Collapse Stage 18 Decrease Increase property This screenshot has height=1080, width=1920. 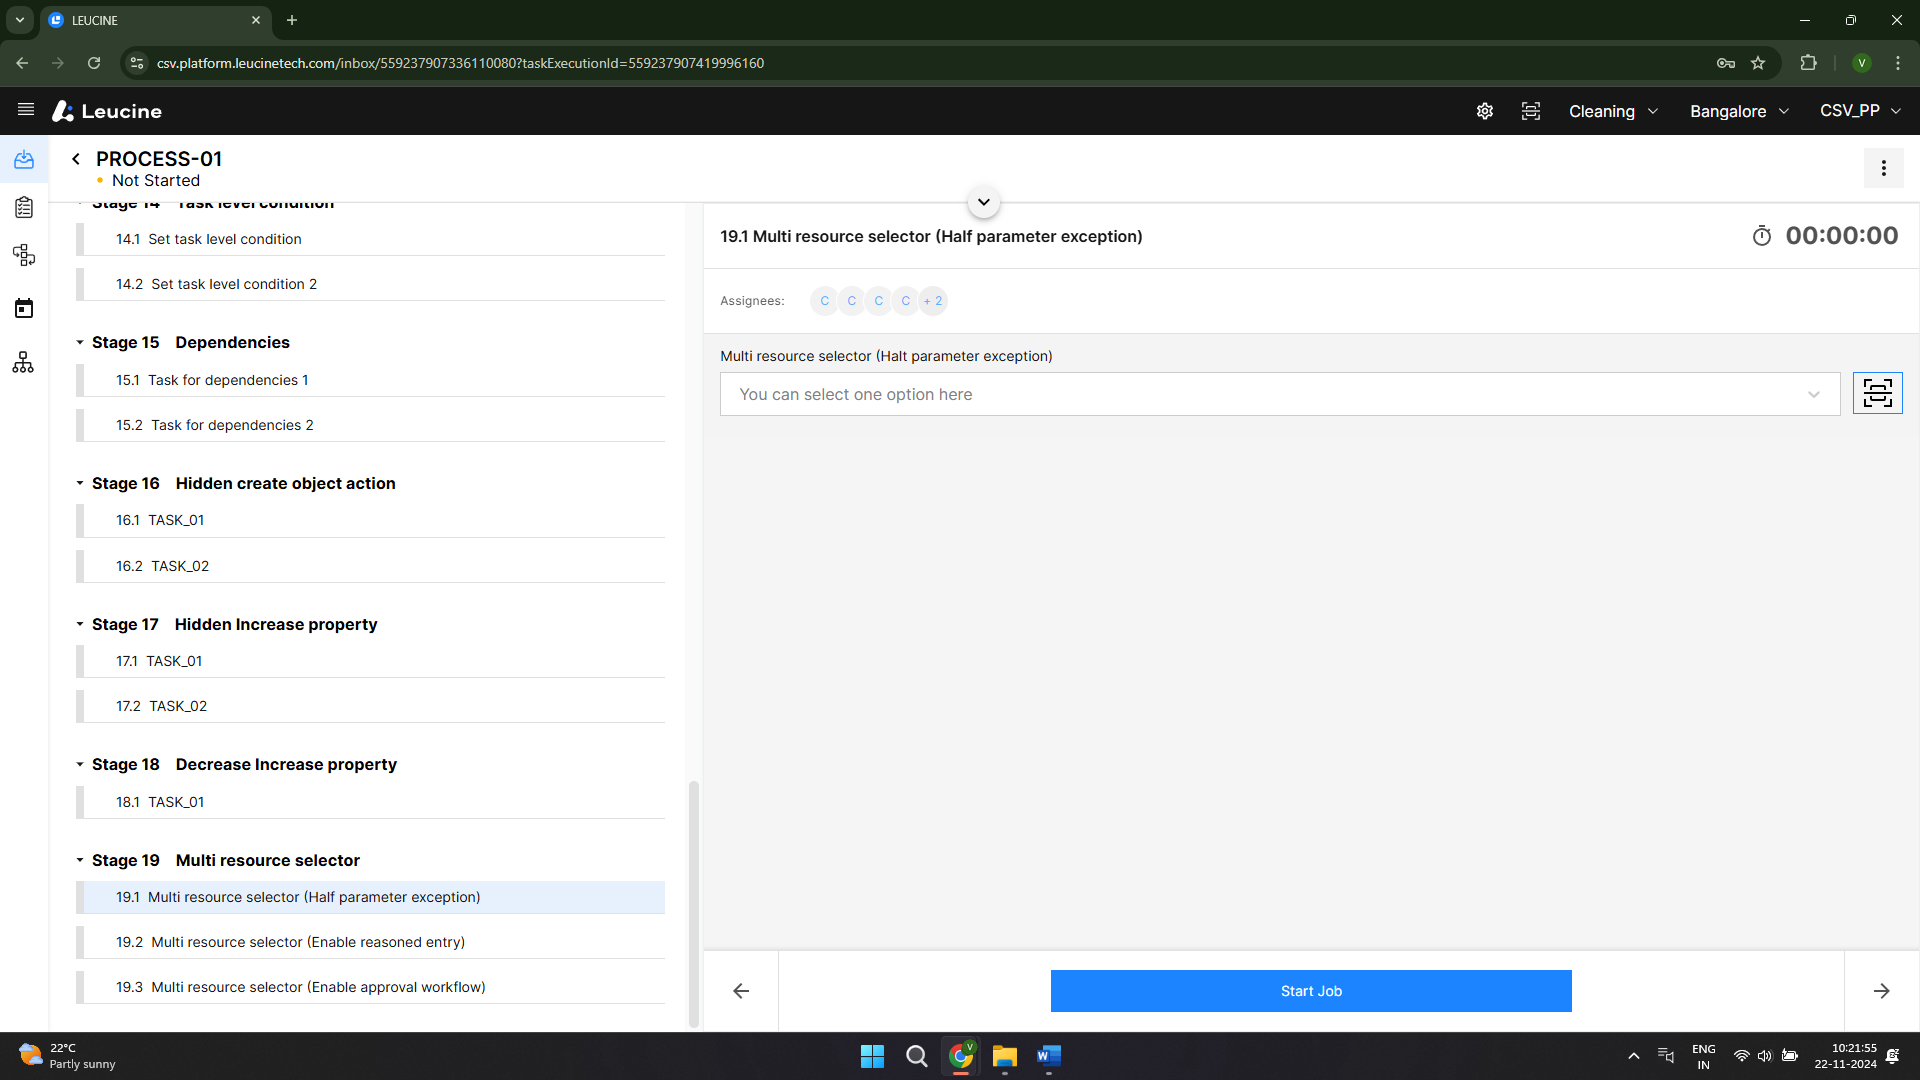80,764
